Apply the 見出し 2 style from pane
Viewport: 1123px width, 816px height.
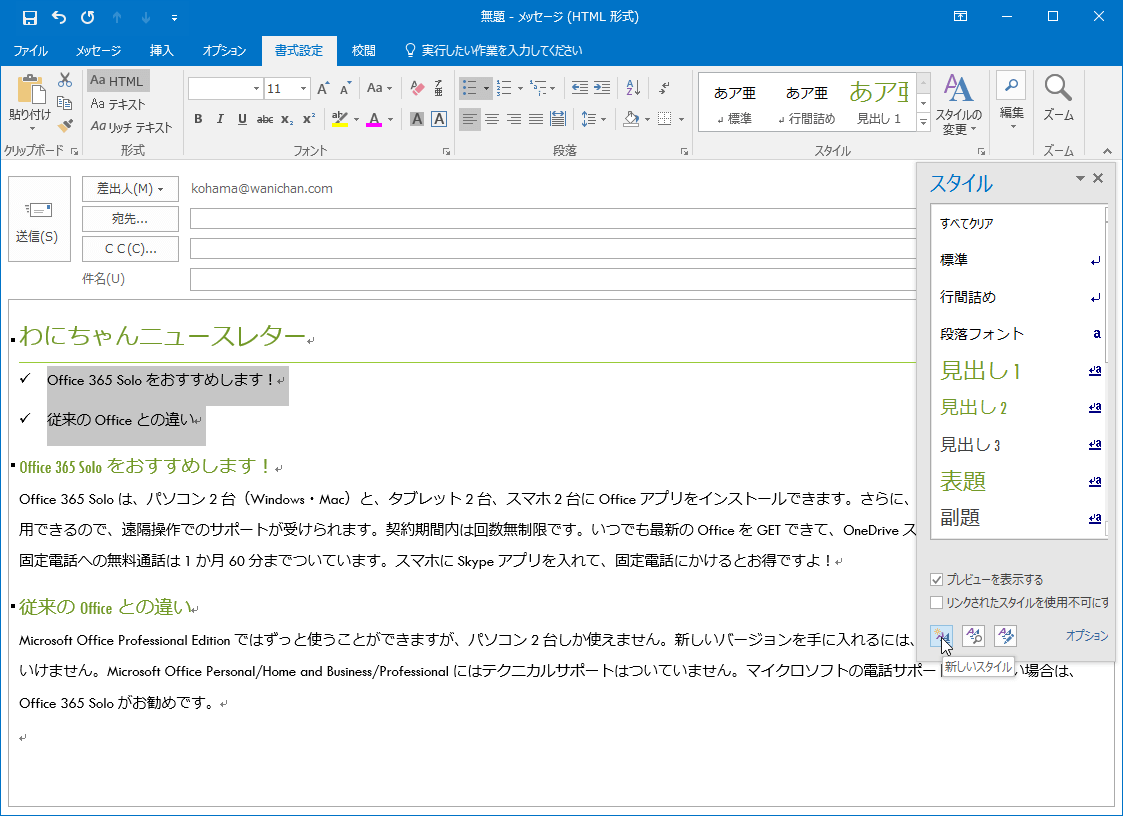click(1018, 408)
